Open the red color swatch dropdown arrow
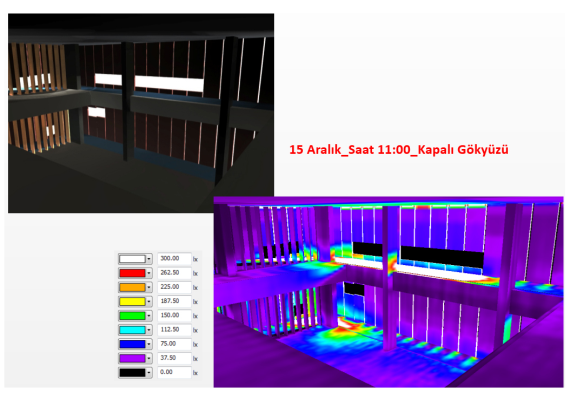This screenshot has height=400, width=570. 149,273
